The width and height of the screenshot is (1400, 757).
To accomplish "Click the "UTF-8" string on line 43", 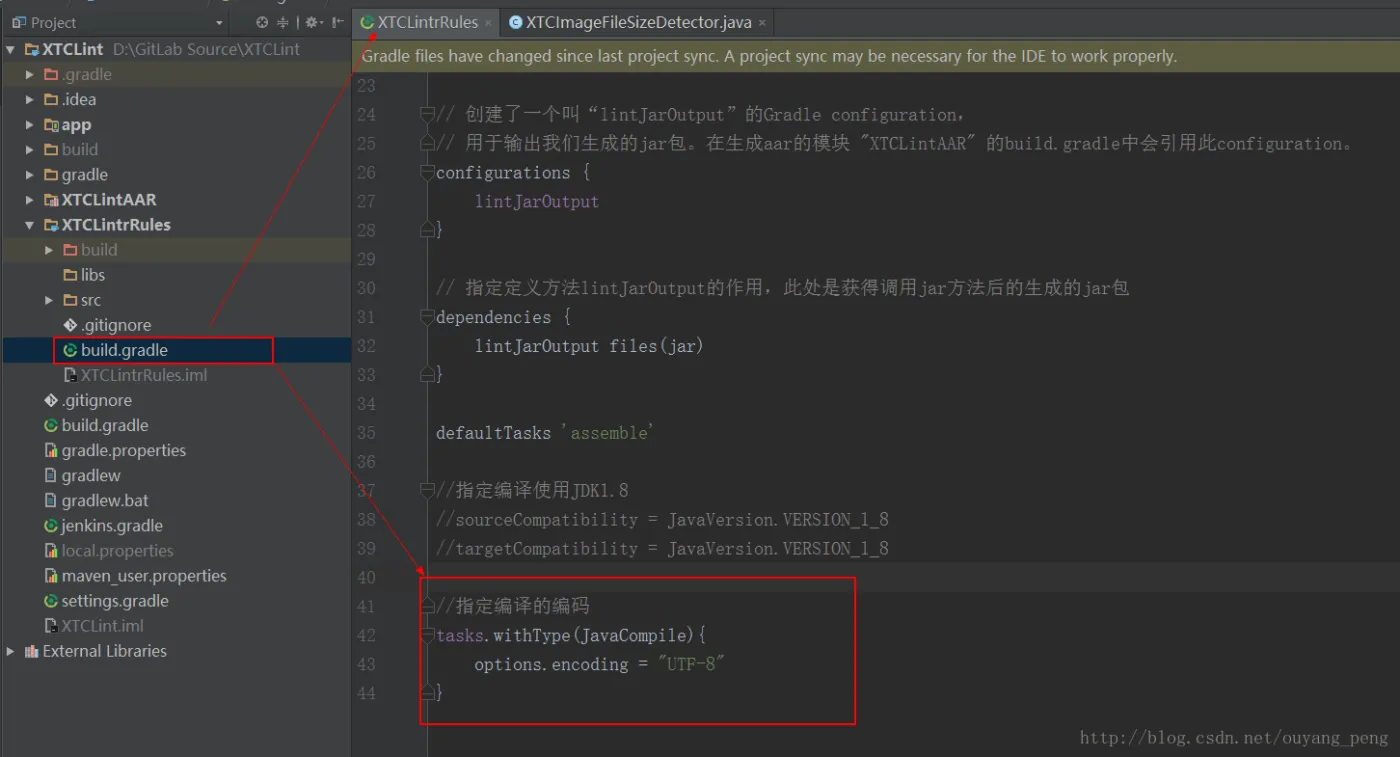I will point(690,664).
